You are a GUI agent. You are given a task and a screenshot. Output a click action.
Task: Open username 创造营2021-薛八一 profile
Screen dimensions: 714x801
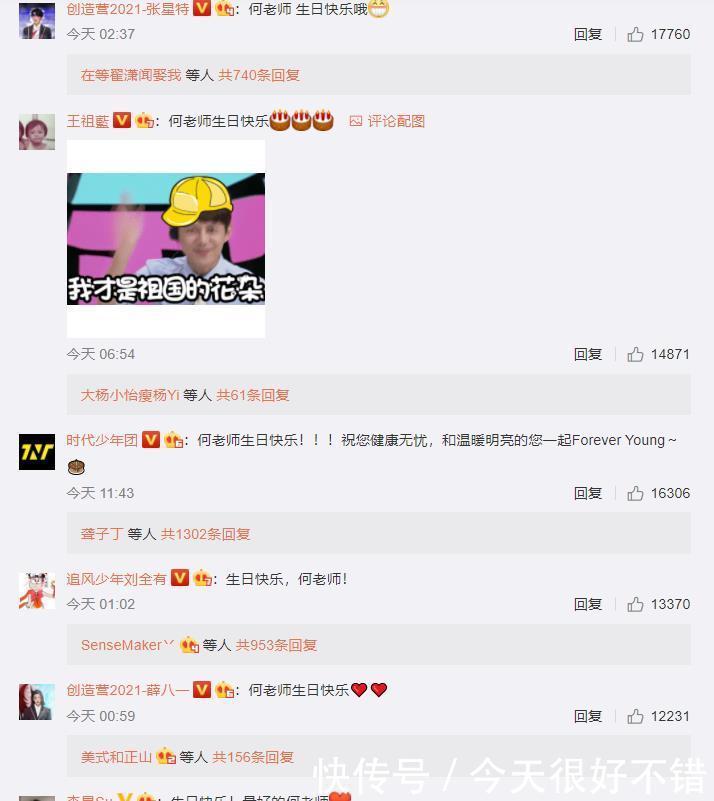pos(128,690)
